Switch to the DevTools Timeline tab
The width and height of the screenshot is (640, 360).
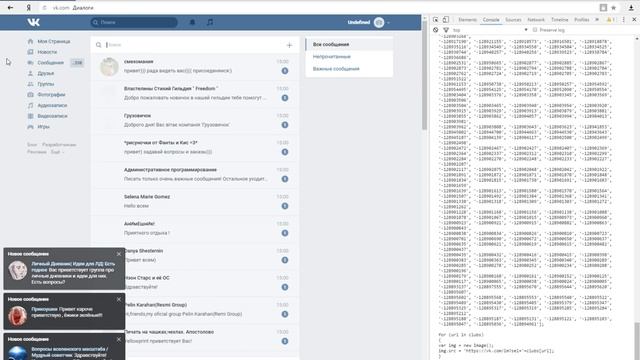pyautogui.click(x=560, y=20)
